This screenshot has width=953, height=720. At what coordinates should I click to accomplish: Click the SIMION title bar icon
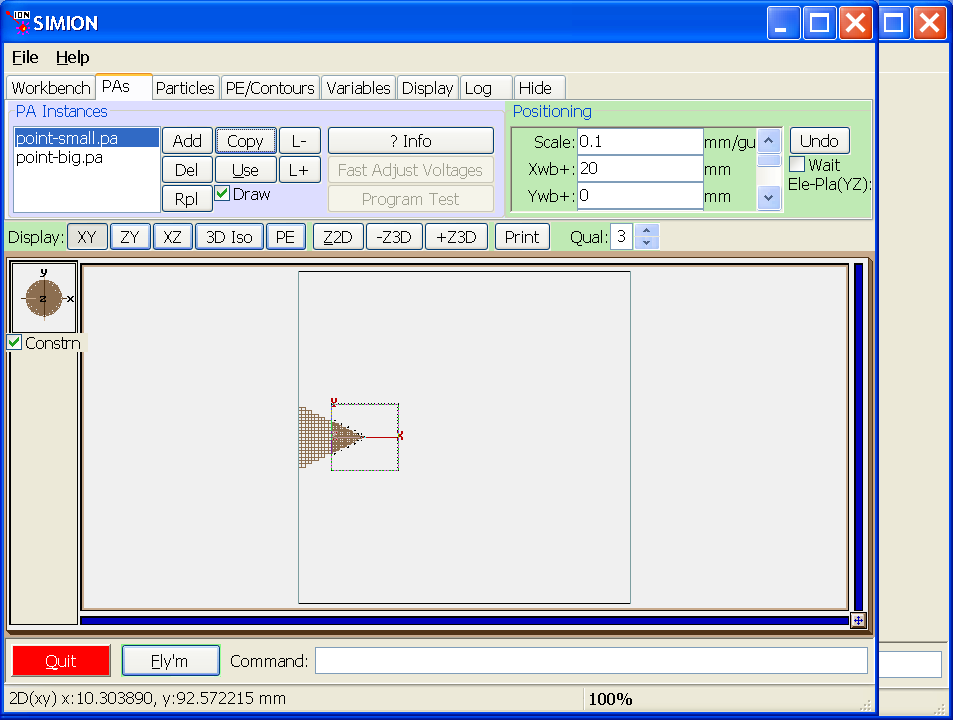[x=20, y=22]
